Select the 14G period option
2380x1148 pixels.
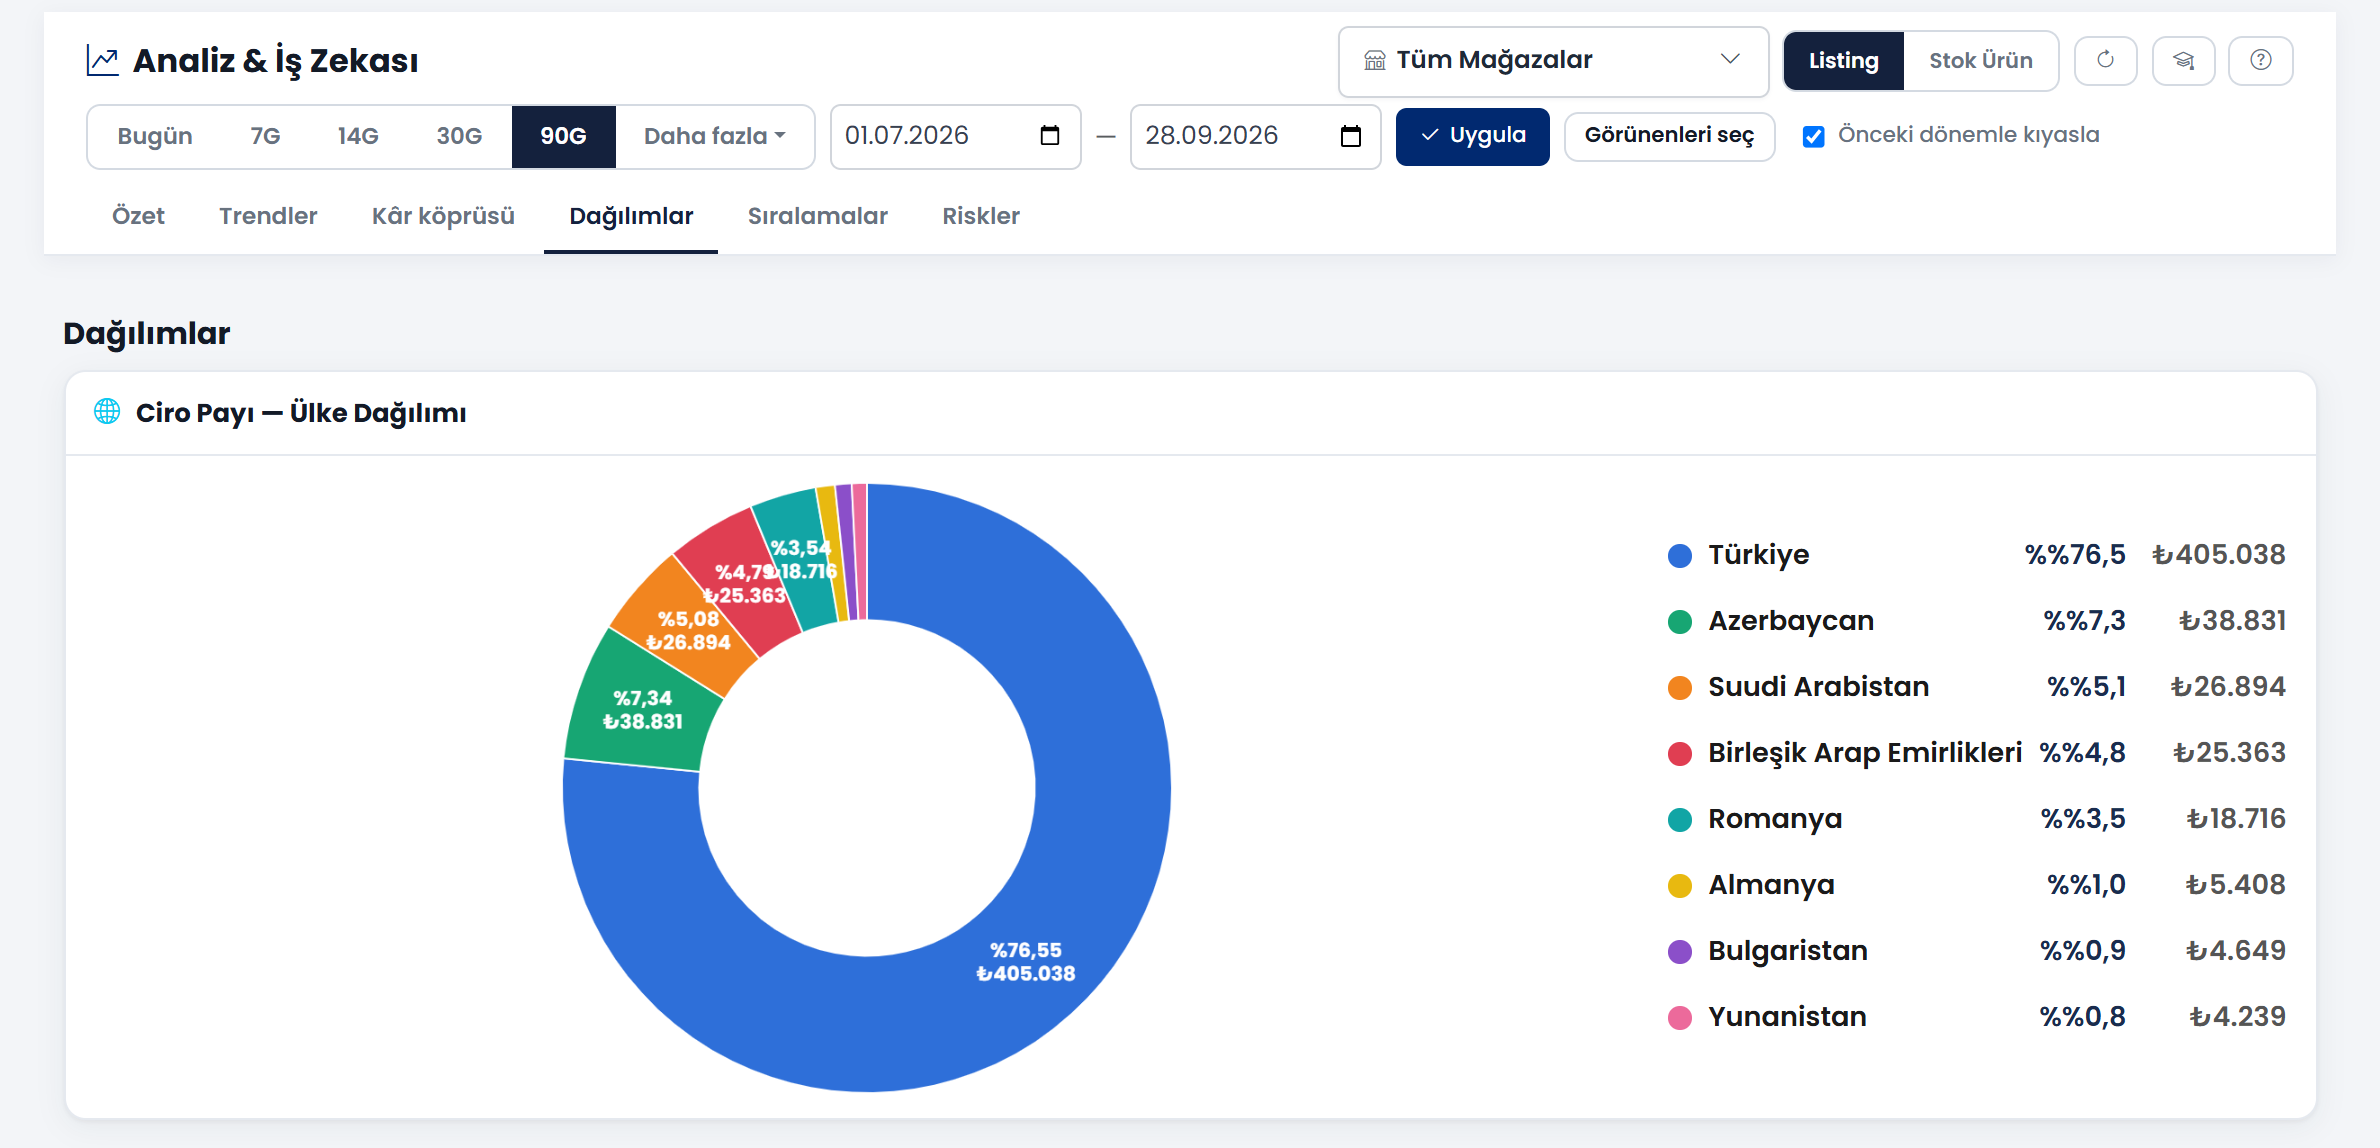click(358, 136)
